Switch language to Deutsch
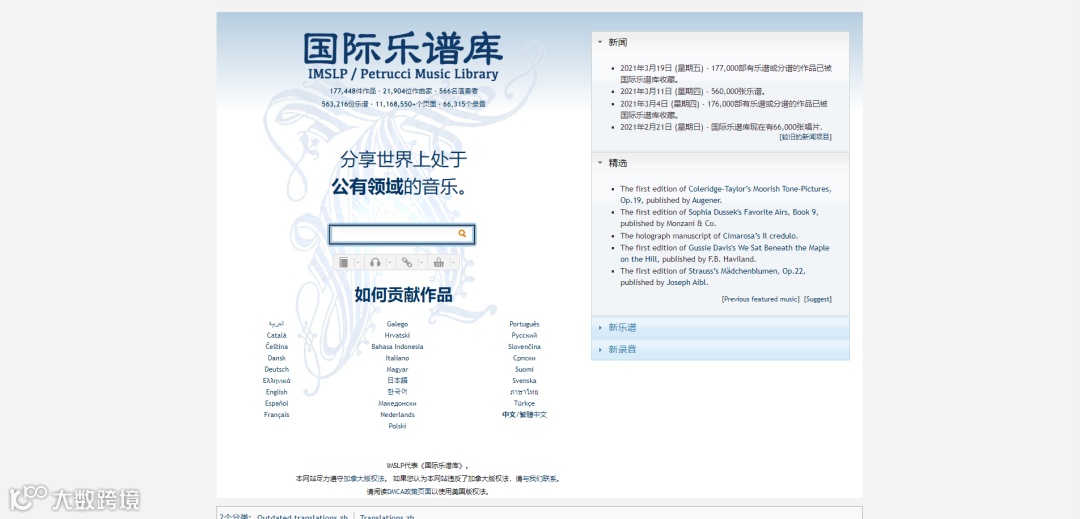1080x519 pixels. coord(276,370)
